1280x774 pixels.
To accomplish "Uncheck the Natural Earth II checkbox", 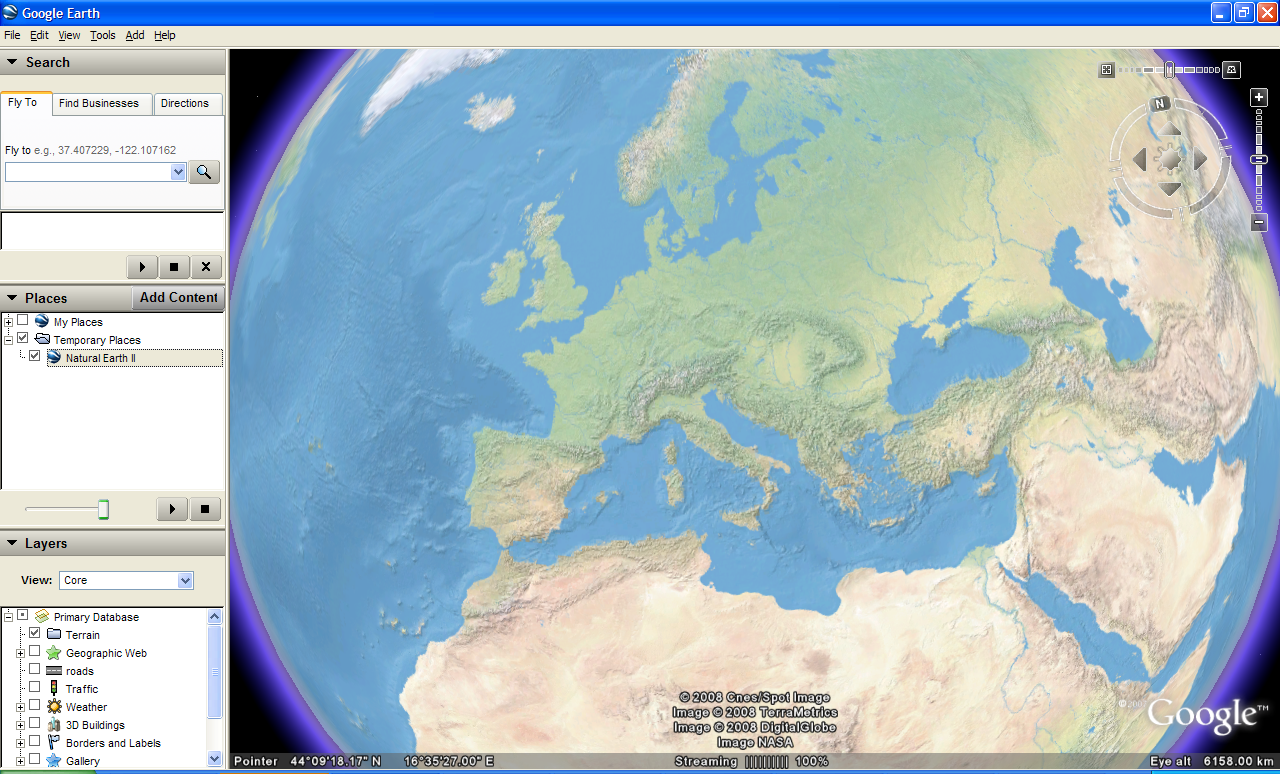I will click(x=35, y=356).
